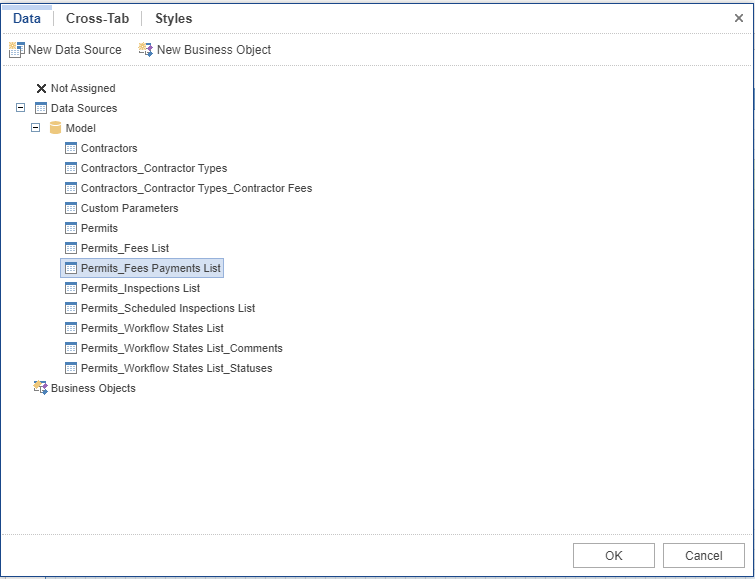Screen dimensions: 755x579
Task: Click the X icon beside Not Assigned
Action: tap(41, 88)
